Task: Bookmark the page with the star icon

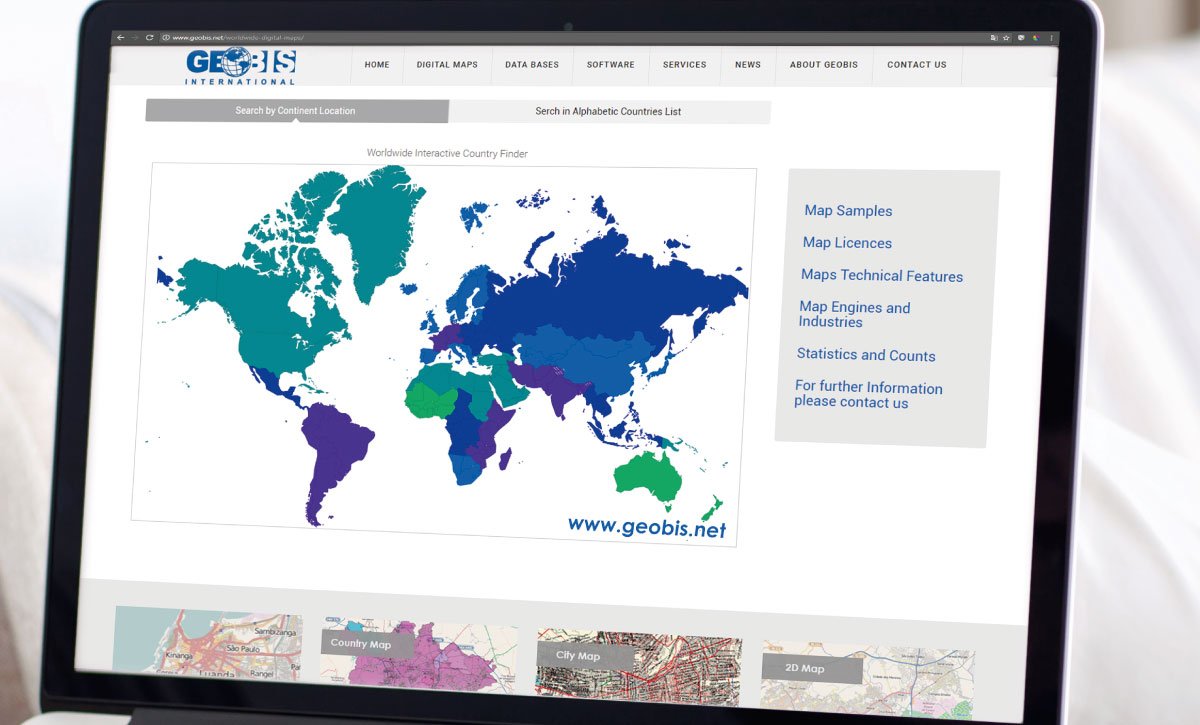Action: point(1006,38)
